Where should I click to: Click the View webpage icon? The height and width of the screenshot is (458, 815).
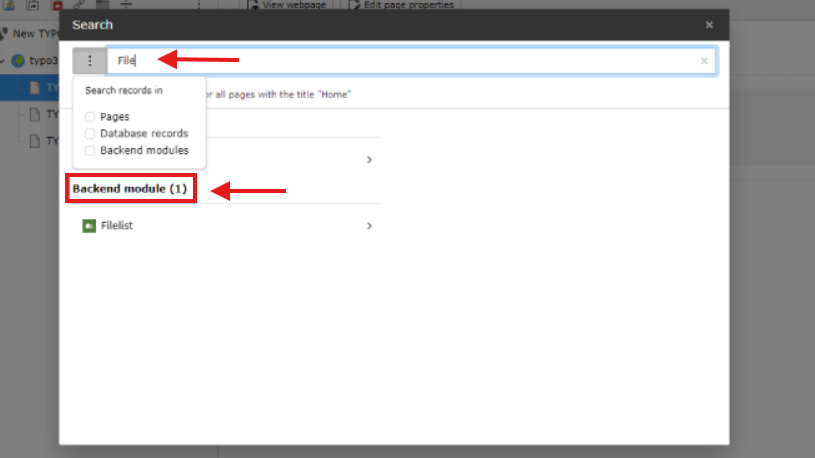pyautogui.click(x=253, y=5)
